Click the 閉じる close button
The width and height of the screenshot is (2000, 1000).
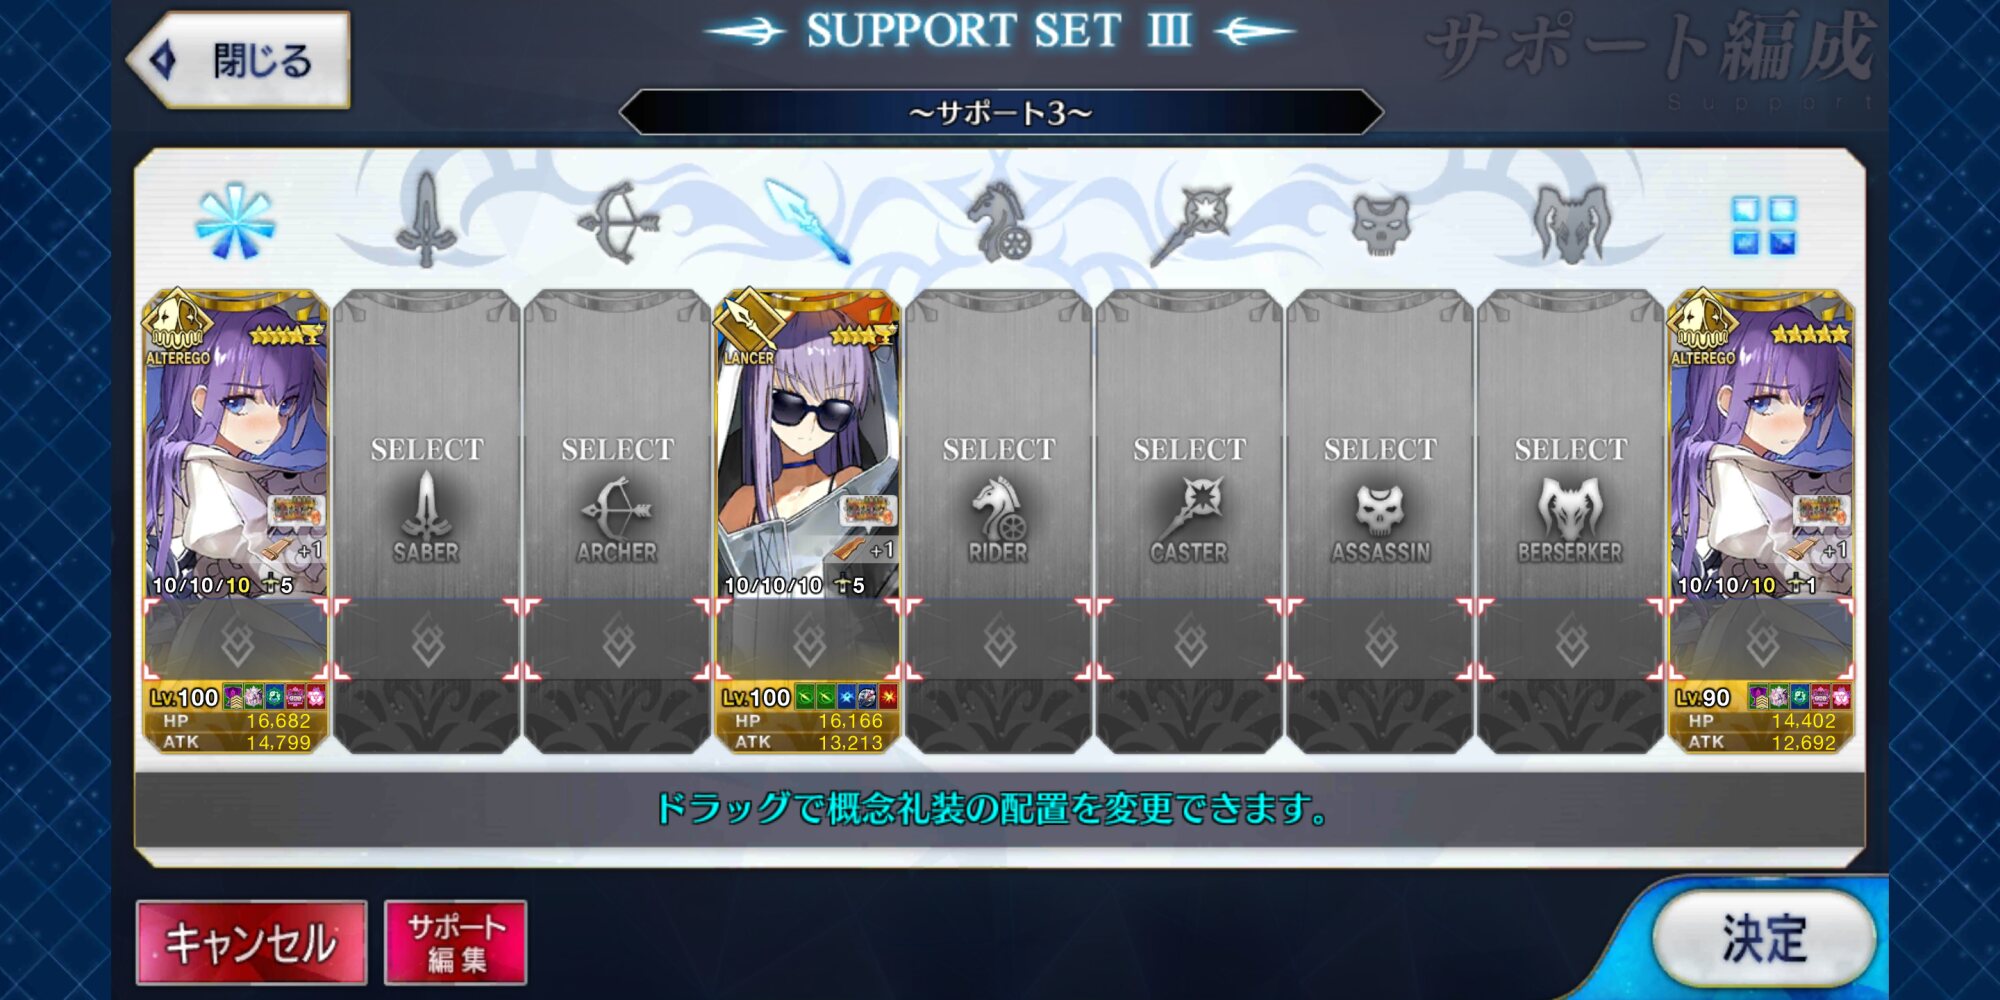(240, 60)
